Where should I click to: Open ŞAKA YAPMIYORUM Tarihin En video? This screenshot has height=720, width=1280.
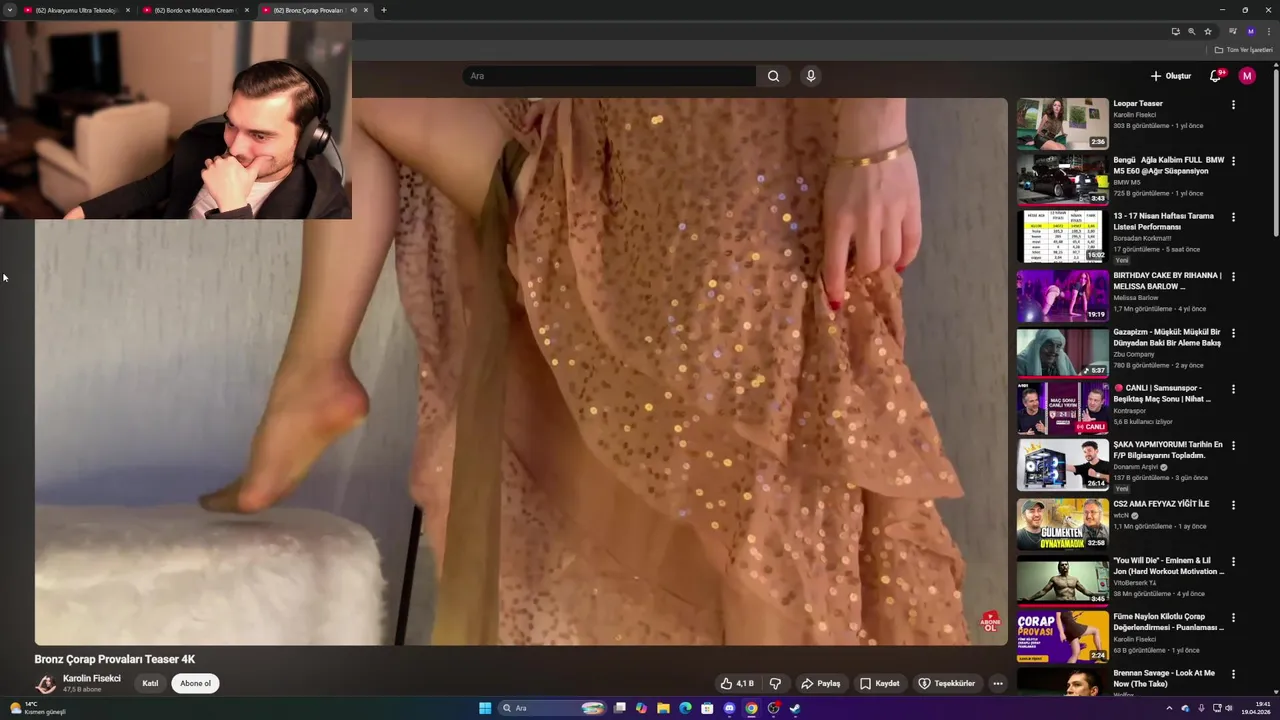1167,449
